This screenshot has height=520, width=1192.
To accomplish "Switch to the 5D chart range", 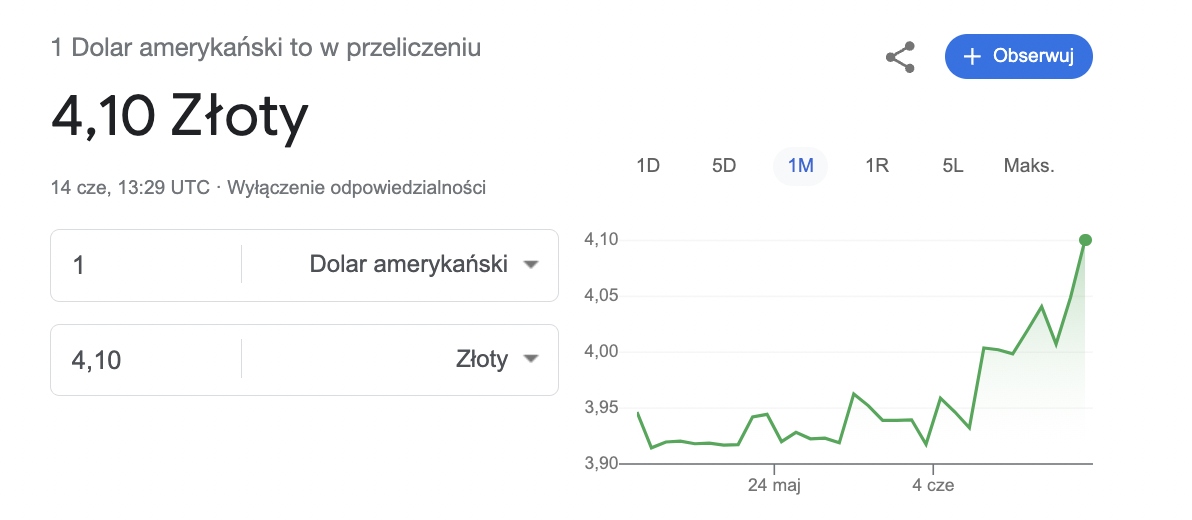I will 724,166.
